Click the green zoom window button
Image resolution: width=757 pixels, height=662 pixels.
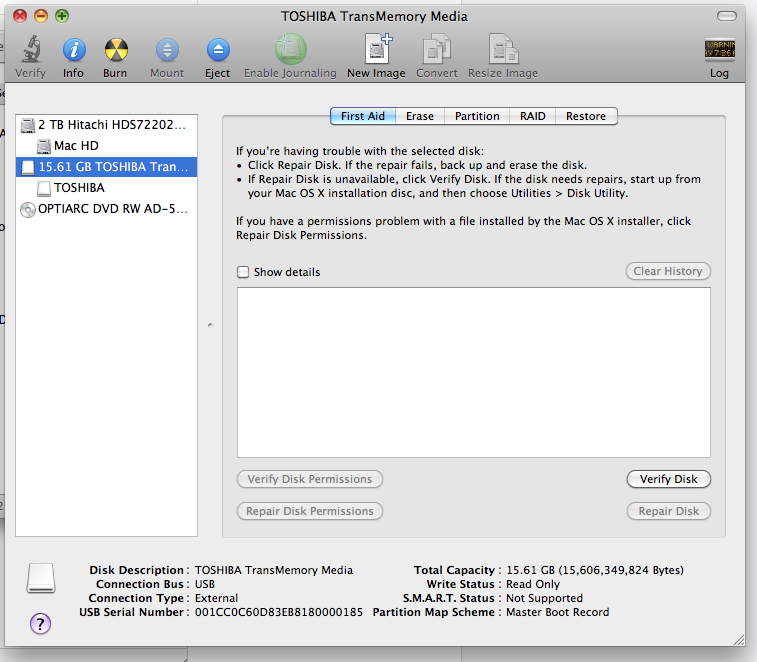(x=62, y=16)
